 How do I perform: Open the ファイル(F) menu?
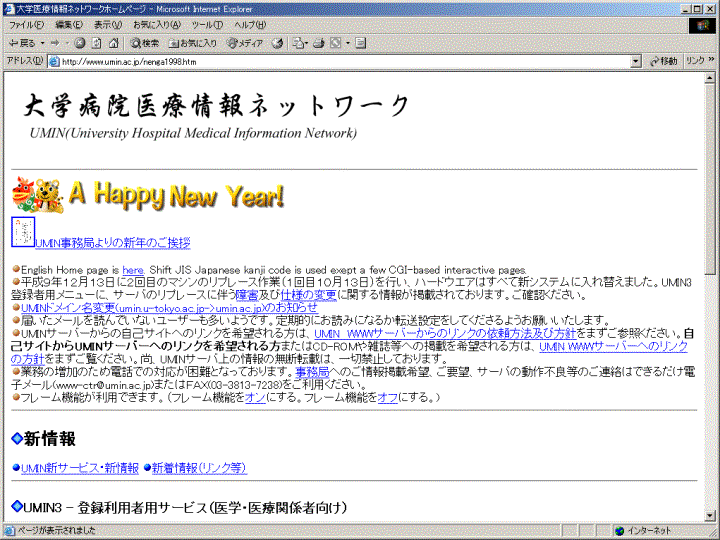tap(26, 24)
